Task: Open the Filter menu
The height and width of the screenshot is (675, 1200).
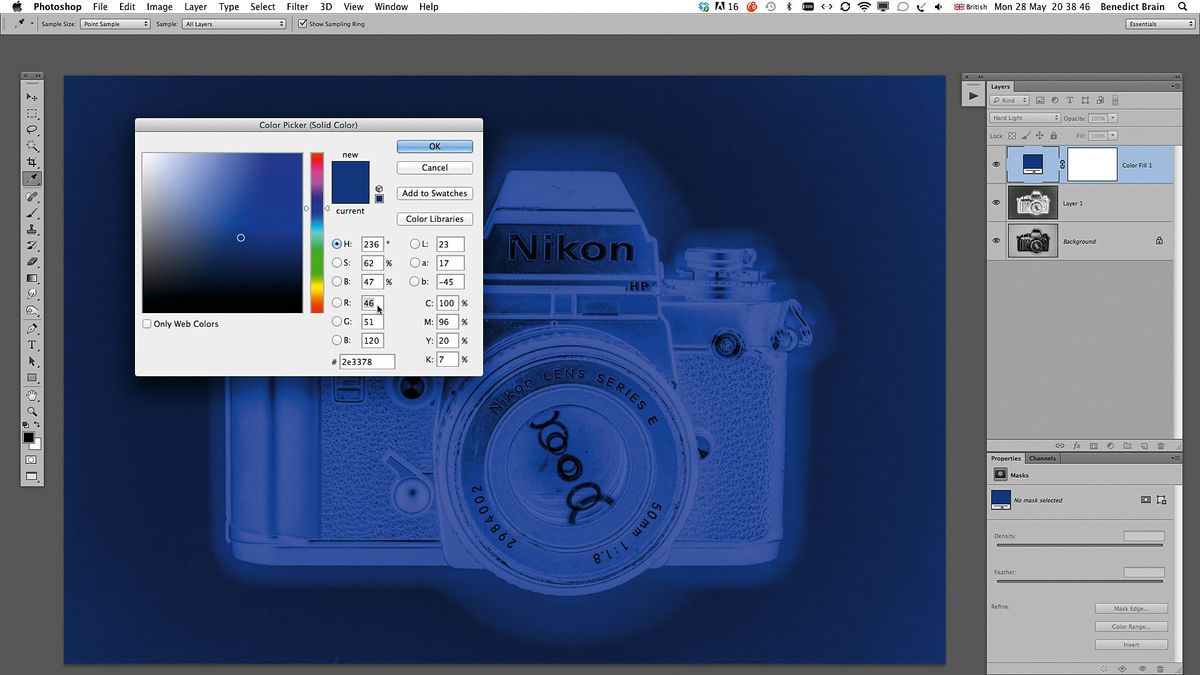Action: tap(297, 7)
